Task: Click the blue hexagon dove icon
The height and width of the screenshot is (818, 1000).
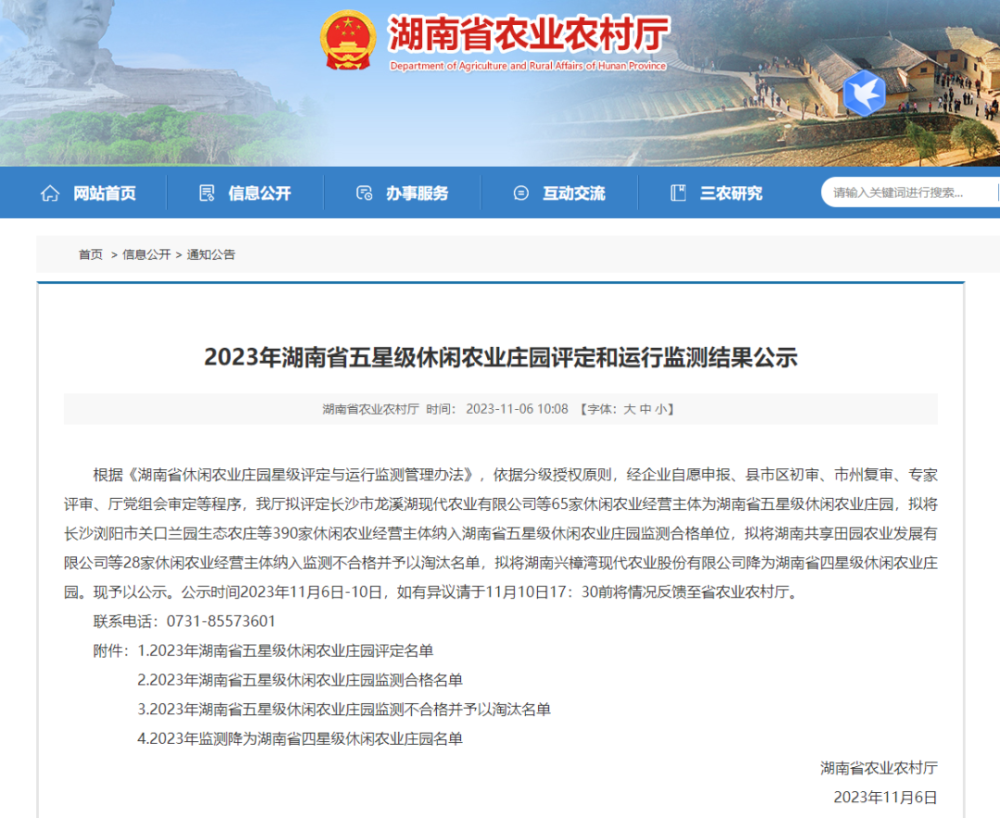Action: coord(864,92)
